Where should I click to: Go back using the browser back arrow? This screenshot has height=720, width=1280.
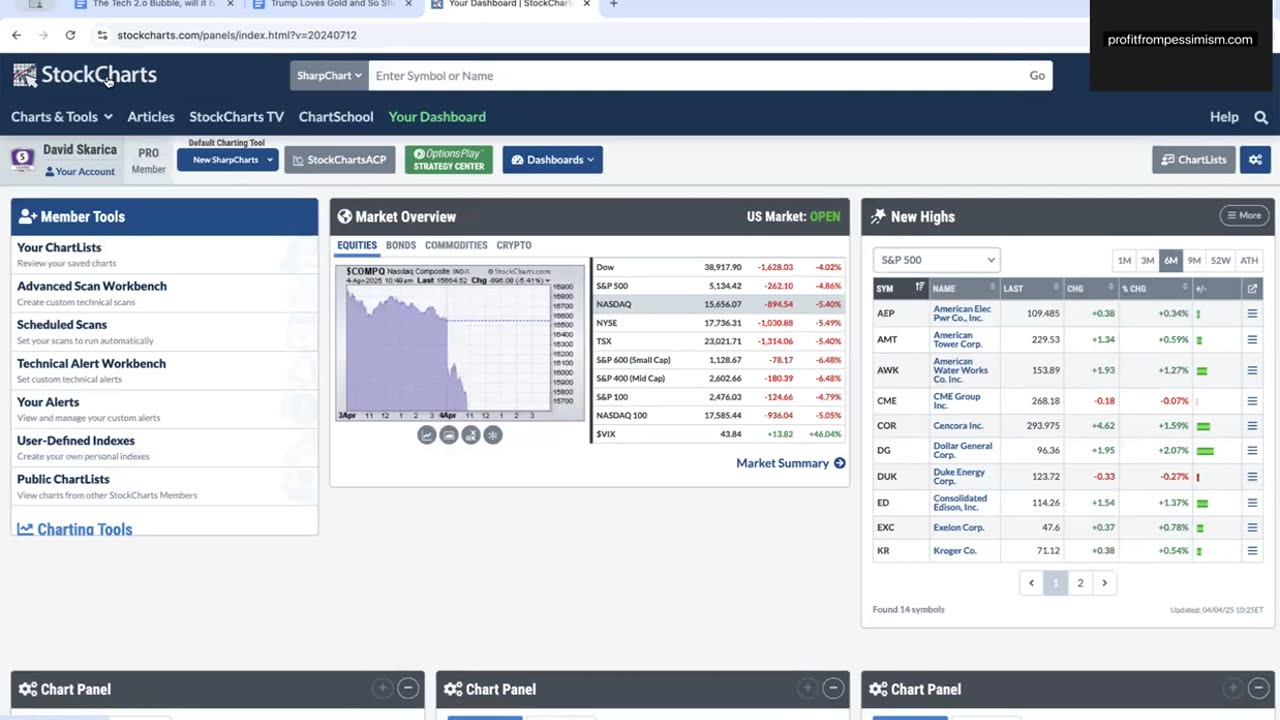click(16, 35)
